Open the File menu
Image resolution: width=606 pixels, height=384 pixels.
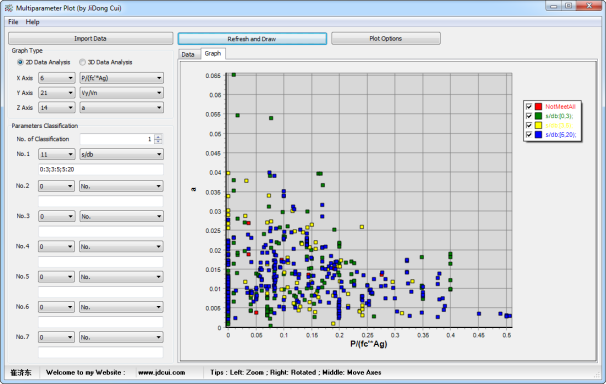[13, 22]
